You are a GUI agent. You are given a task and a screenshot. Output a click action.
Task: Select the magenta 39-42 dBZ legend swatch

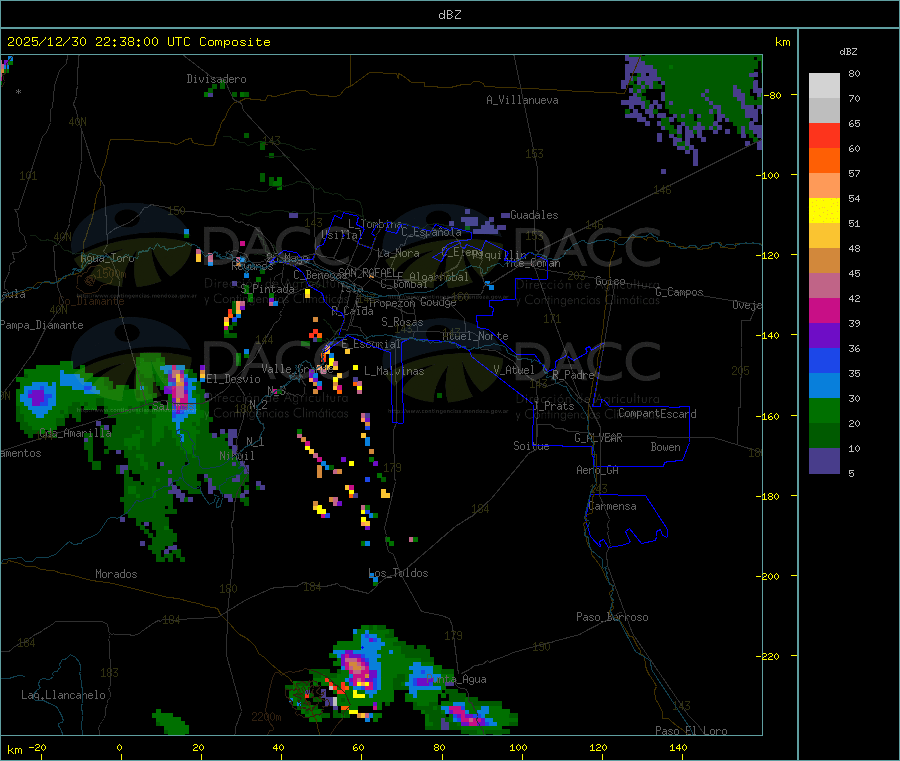tap(824, 310)
